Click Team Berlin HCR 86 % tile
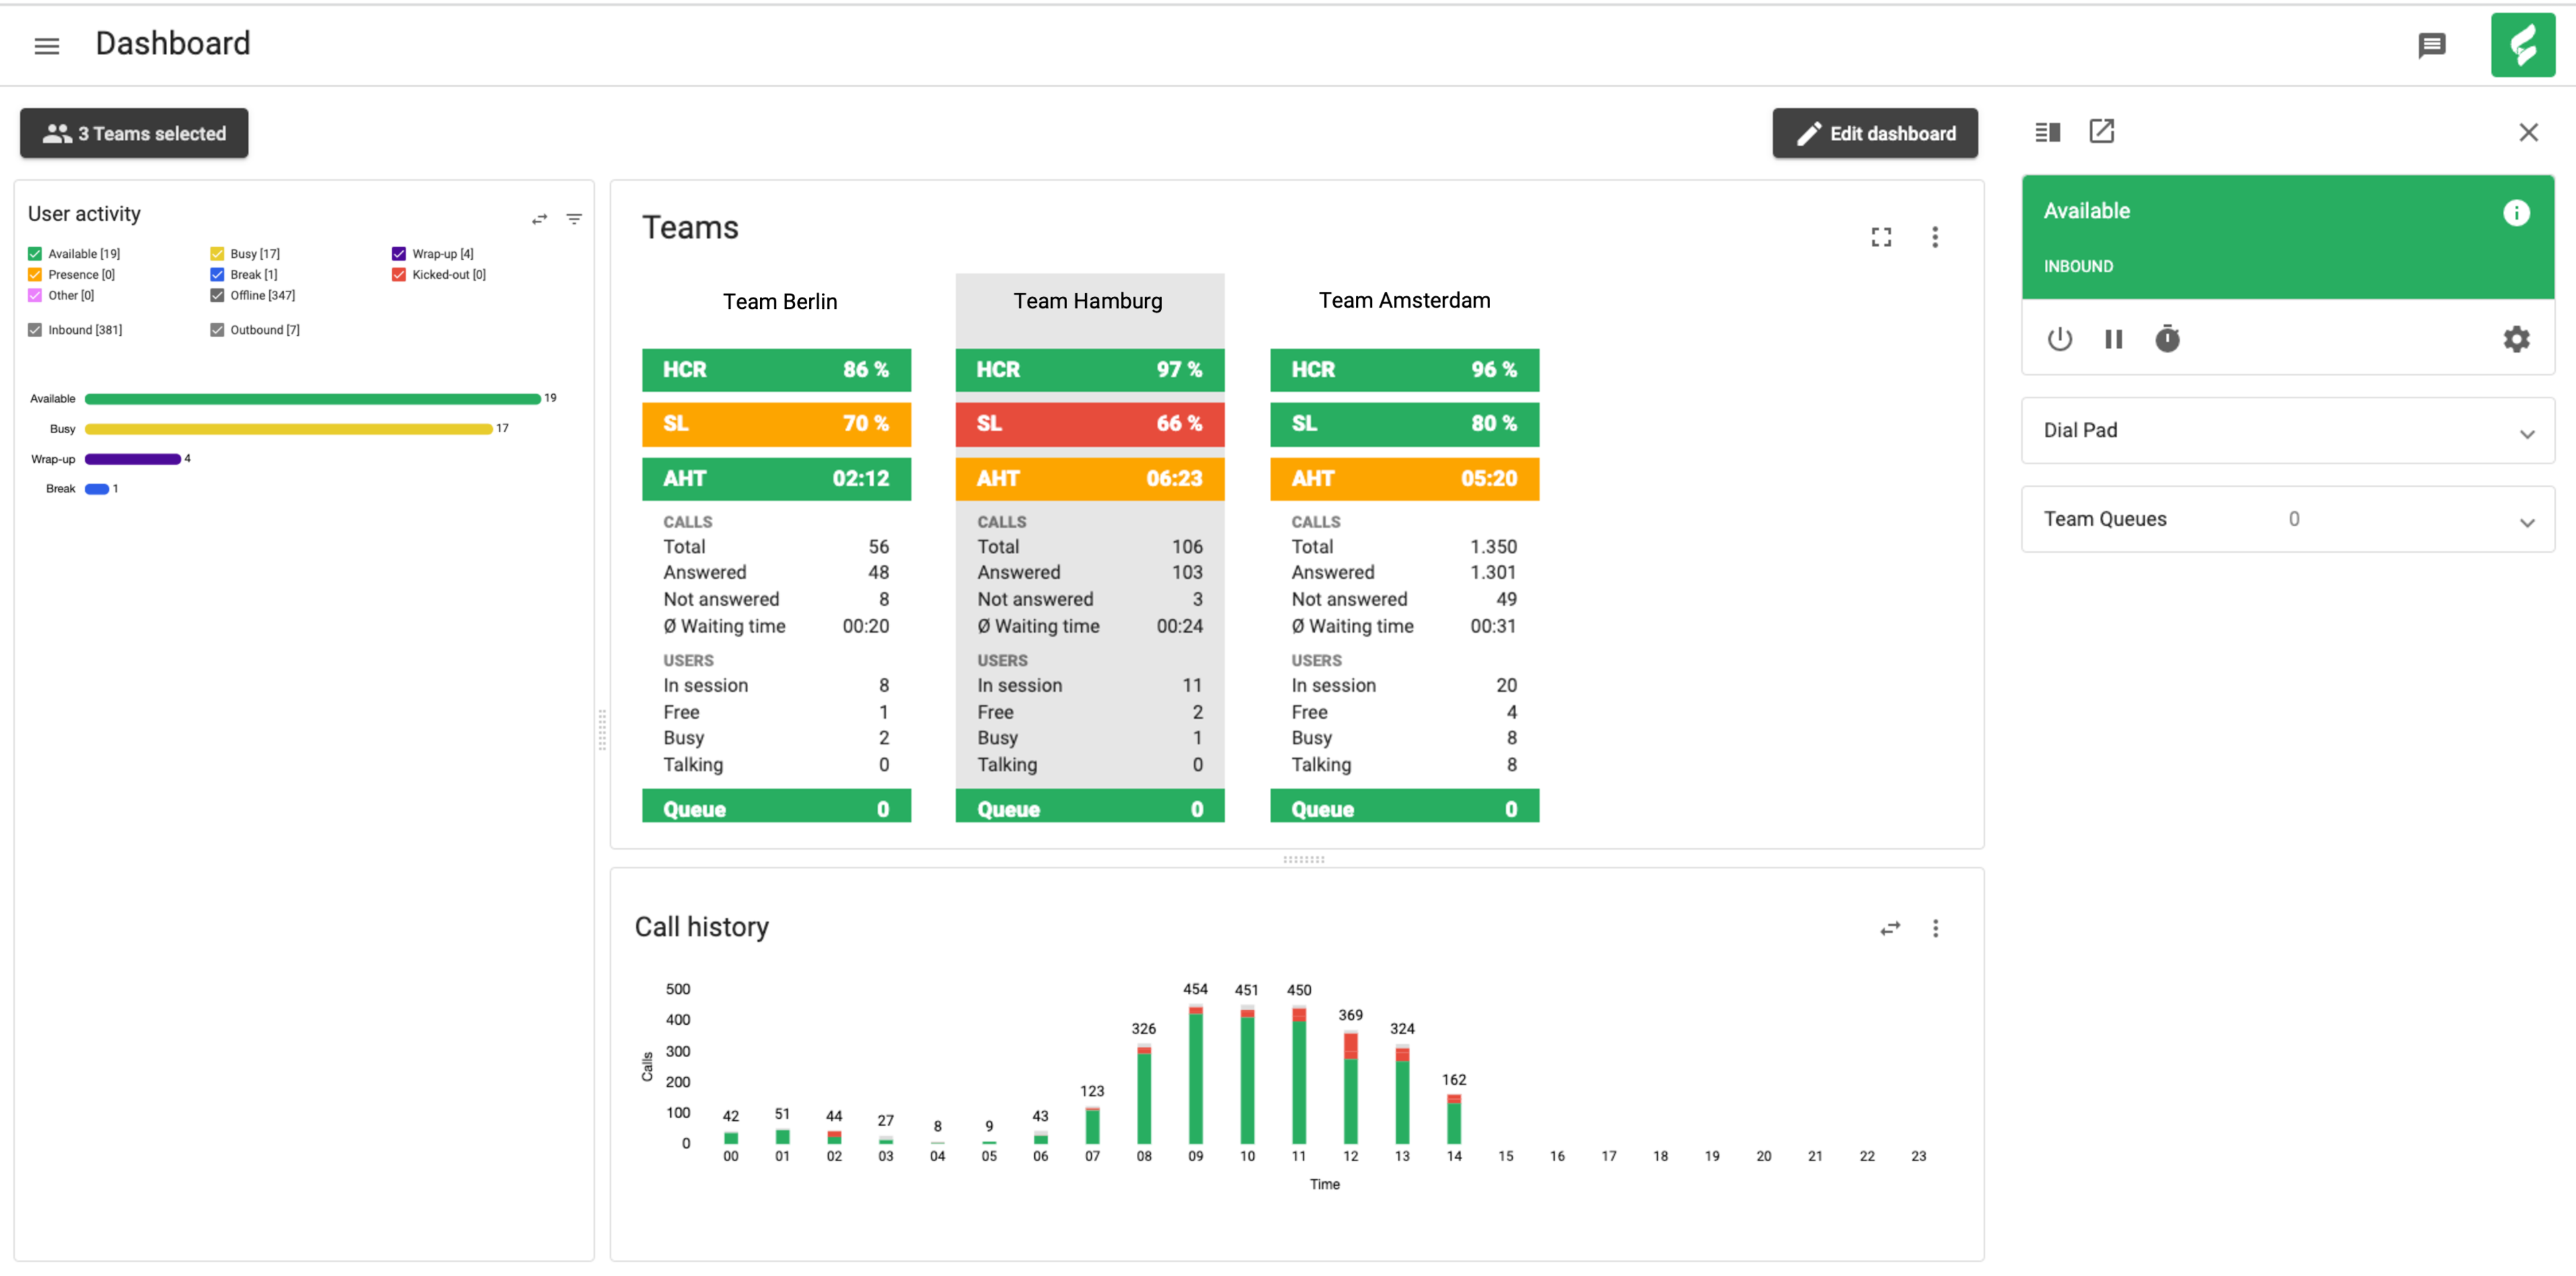The height and width of the screenshot is (1276, 2576). (x=776, y=370)
